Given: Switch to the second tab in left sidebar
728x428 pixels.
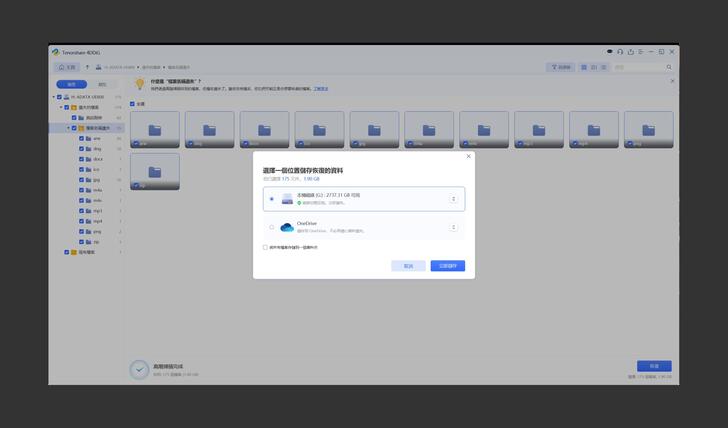Looking at the screenshot, I should point(102,84).
